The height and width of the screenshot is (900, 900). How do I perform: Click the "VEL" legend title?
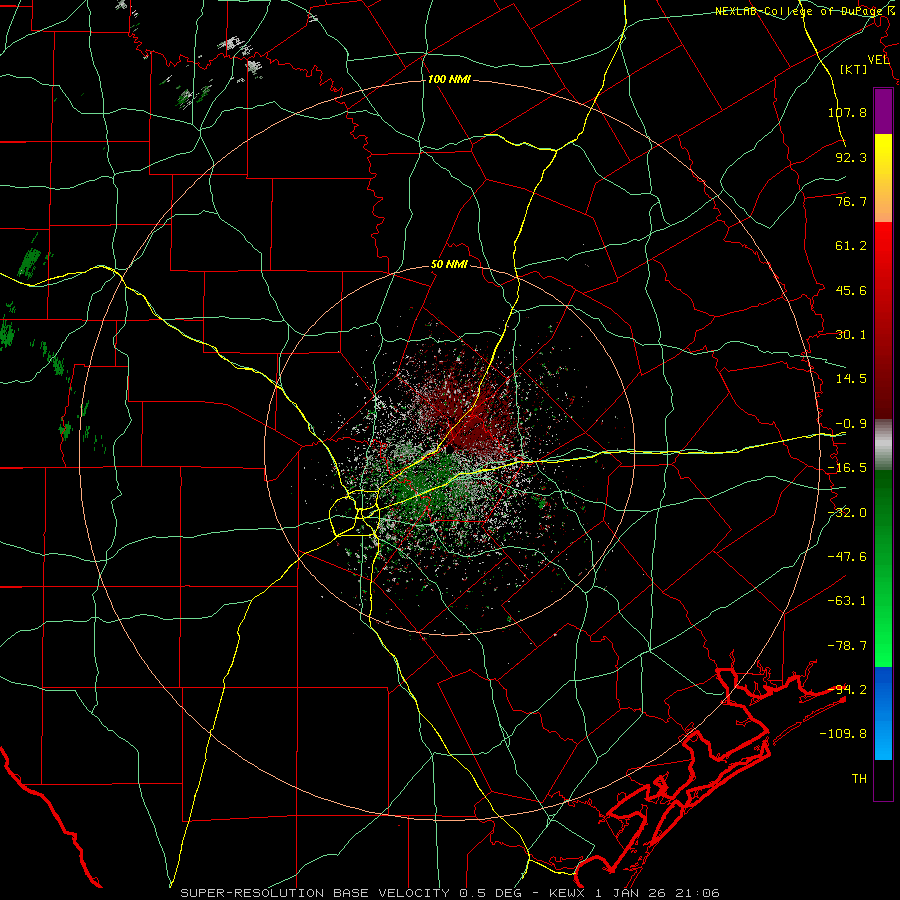click(879, 60)
